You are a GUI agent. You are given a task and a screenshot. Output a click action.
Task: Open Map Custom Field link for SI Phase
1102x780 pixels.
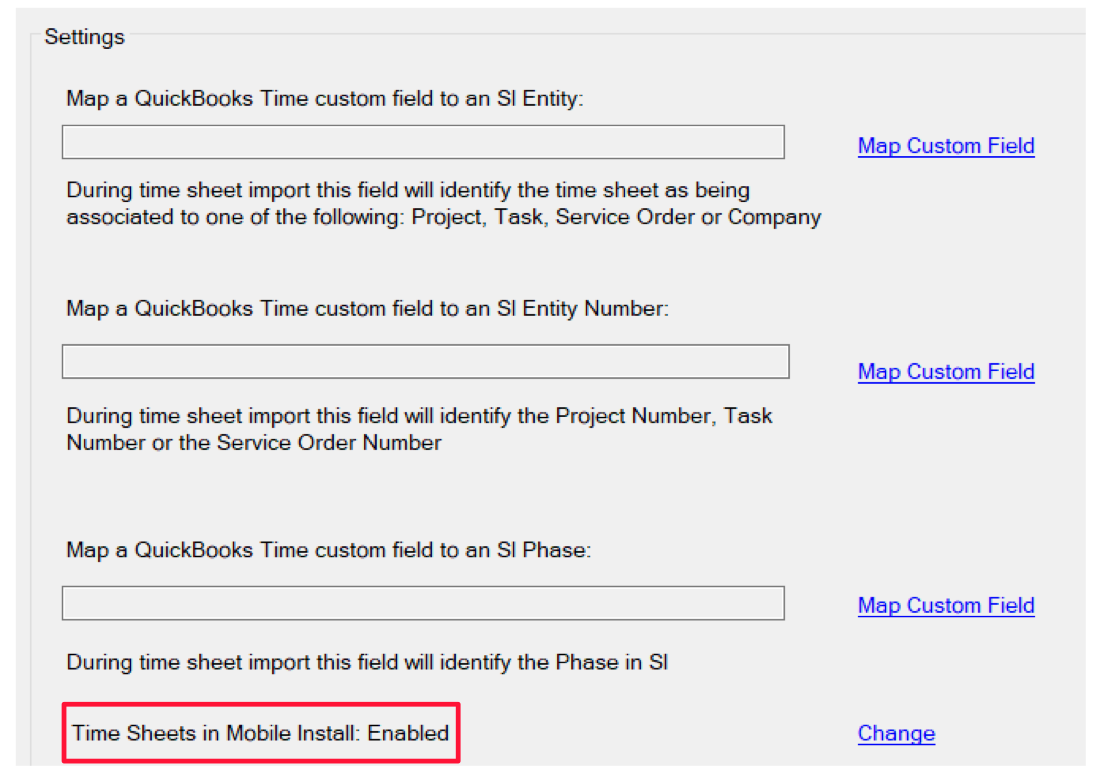(945, 605)
